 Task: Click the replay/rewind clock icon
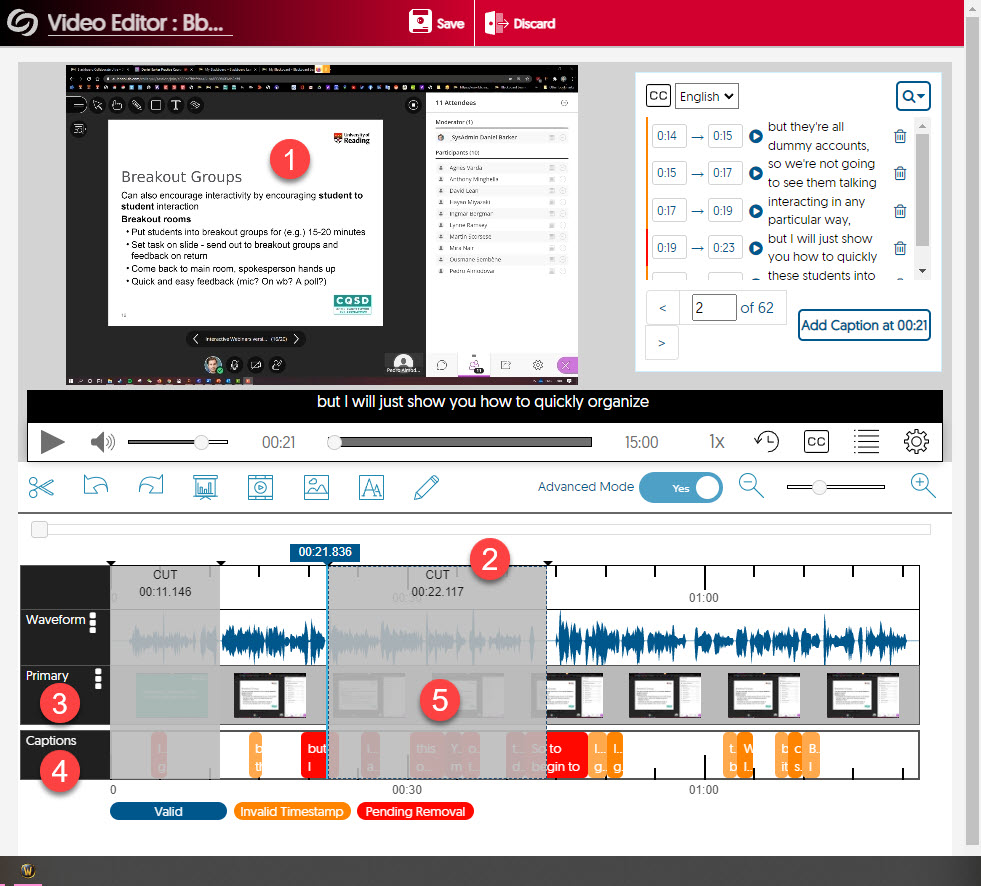[766, 442]
